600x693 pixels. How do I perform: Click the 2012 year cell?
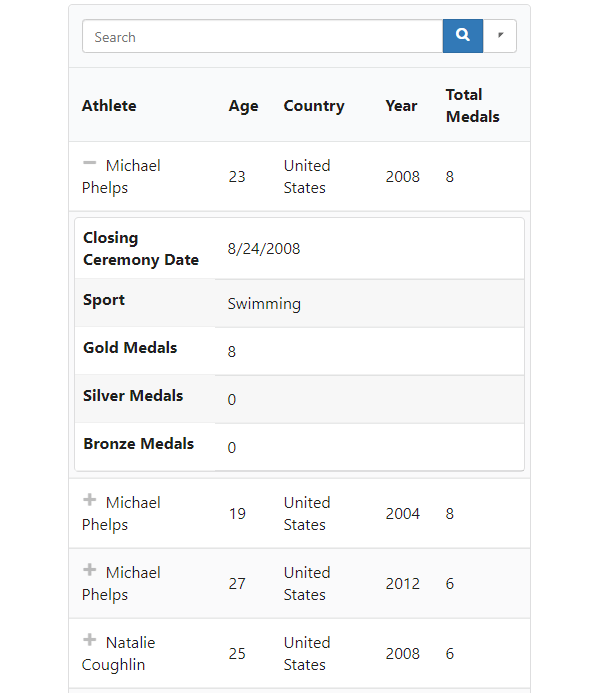(403, 583)
